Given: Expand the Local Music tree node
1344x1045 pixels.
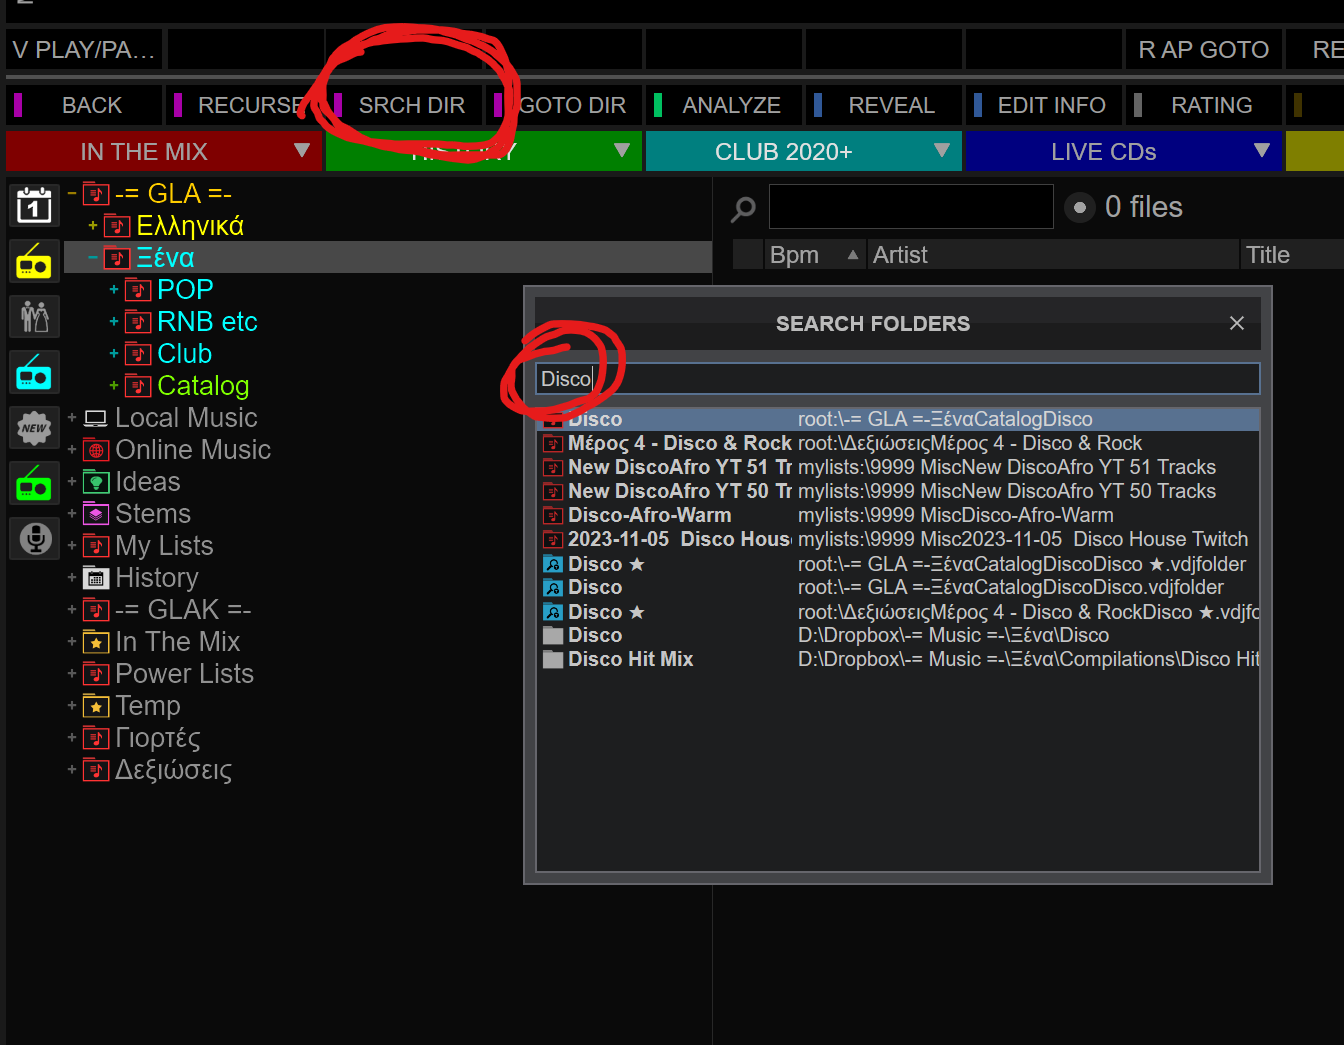Looking at the screenshot, I should click(x=72, y=418).
